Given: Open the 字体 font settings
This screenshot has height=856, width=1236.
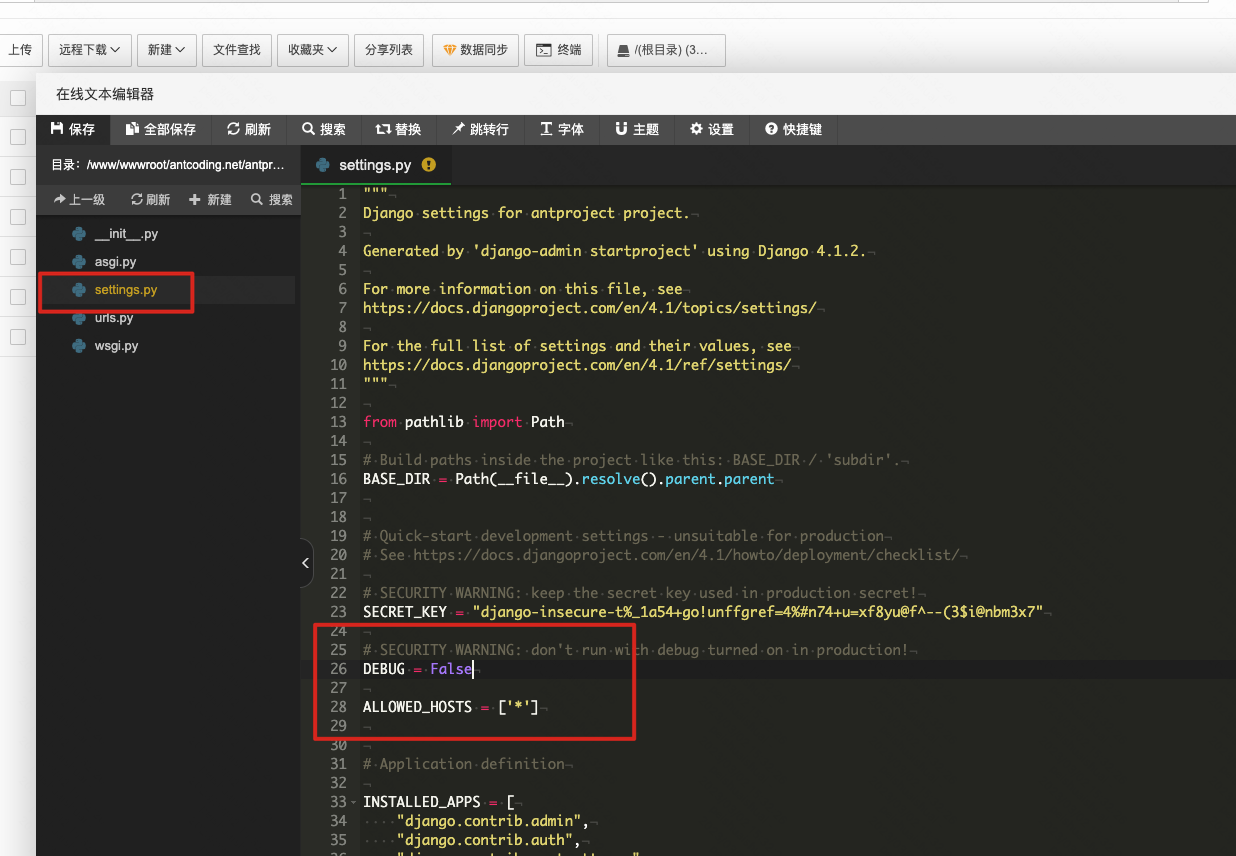Looking at the screenshot, I should [562, 129].
